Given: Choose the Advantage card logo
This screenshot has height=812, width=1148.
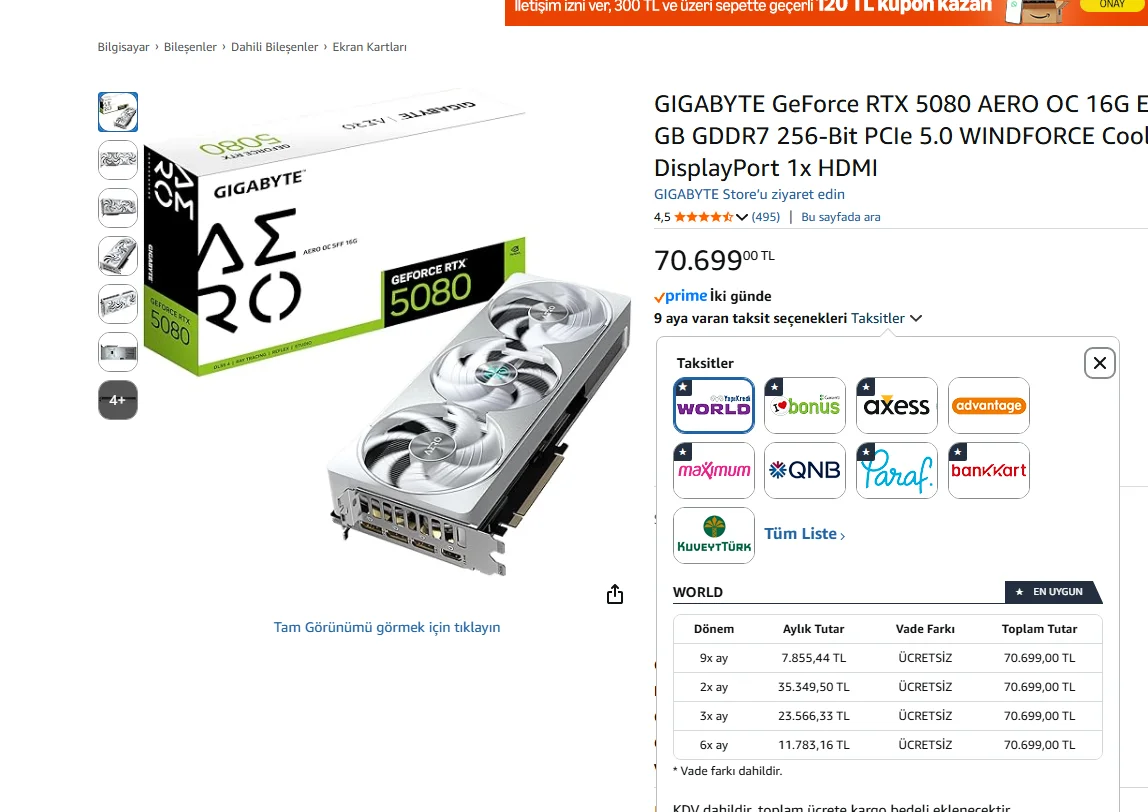Looking at the screenshot, I should pyautogui.click(x=988, y=406).
